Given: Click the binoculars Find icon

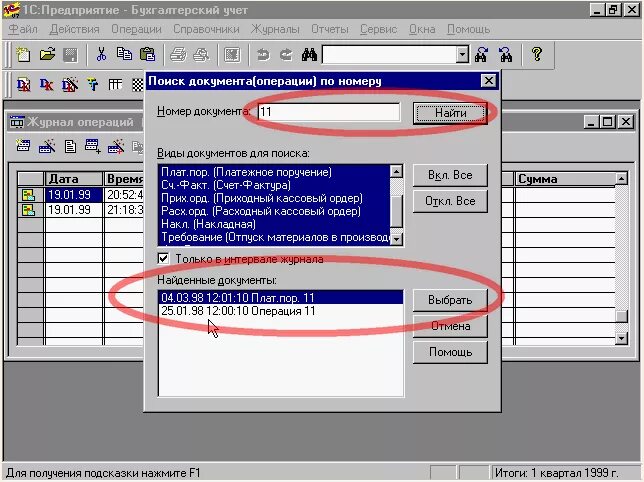Looking at the screenshot, I should (309, 54).
